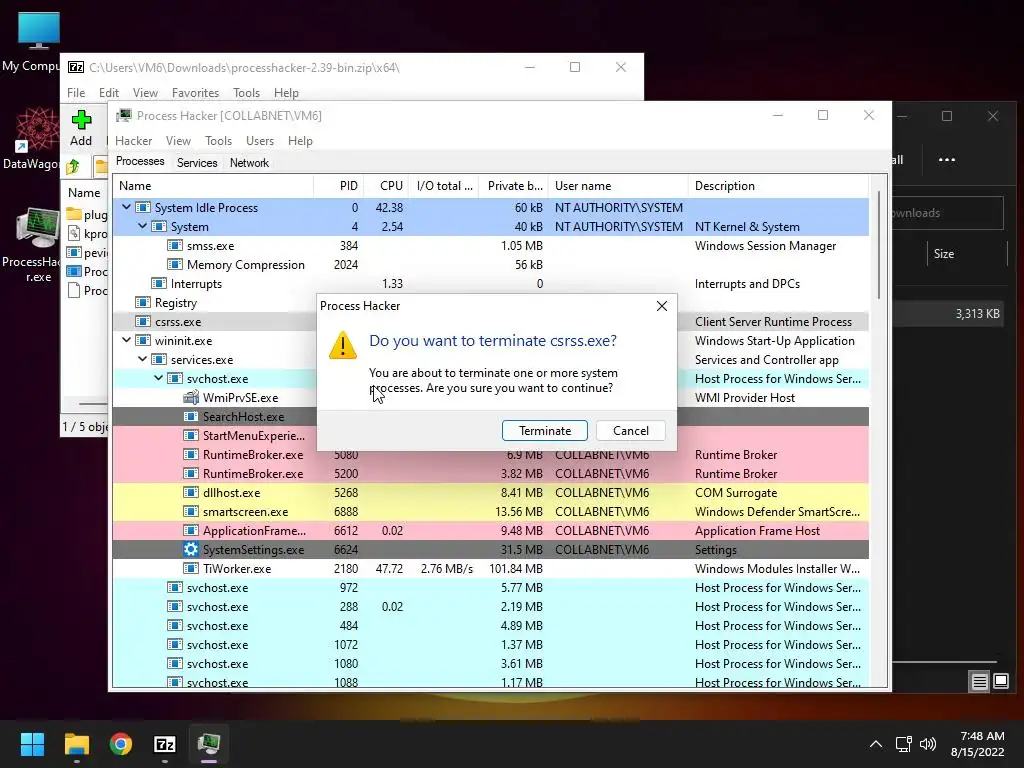Switch to the Network tab
Screen dimensions: 1024x768
(x=249, y=163)
